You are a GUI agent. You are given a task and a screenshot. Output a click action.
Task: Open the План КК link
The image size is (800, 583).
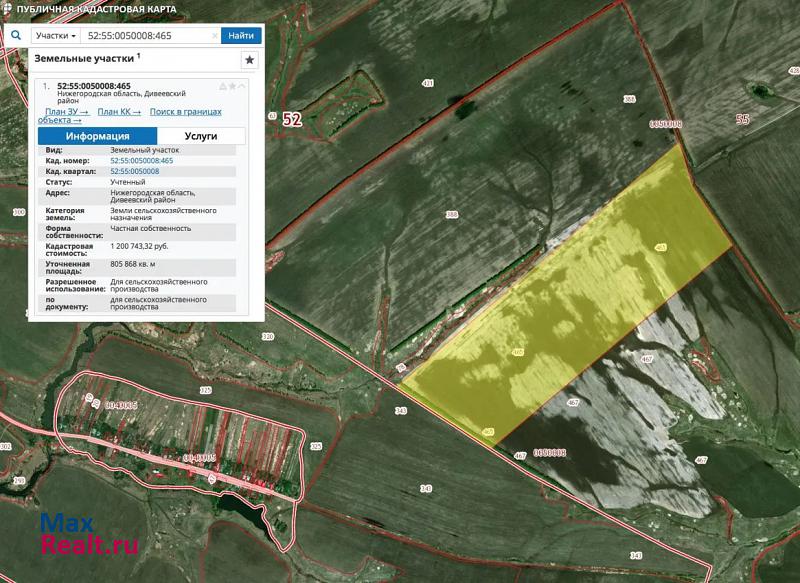[x=119, y=112]
